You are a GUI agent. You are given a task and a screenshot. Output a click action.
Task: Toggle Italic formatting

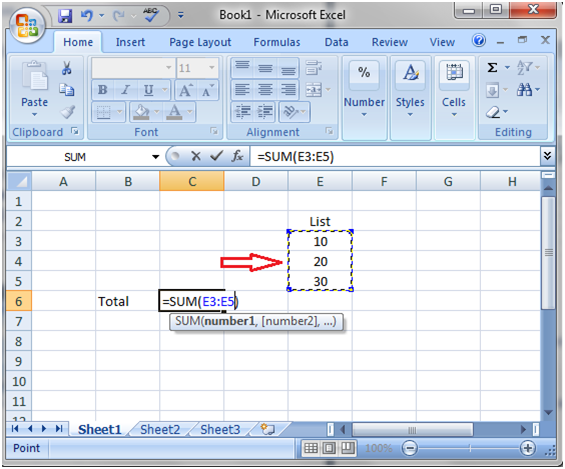coord(125,90)
